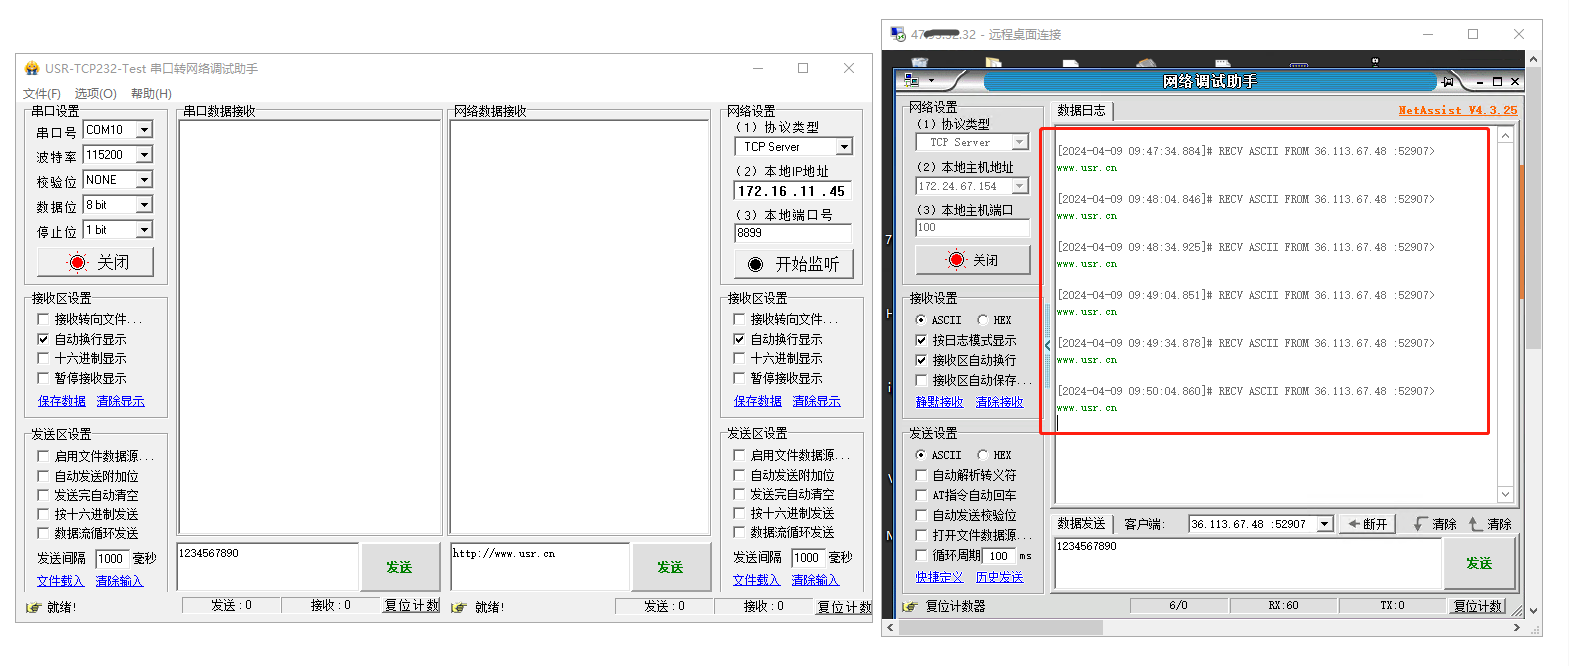This screenshot has width=1588, height=666.
Task: Click the remote desktop connection title icon
Action: (x=897, y=34)
